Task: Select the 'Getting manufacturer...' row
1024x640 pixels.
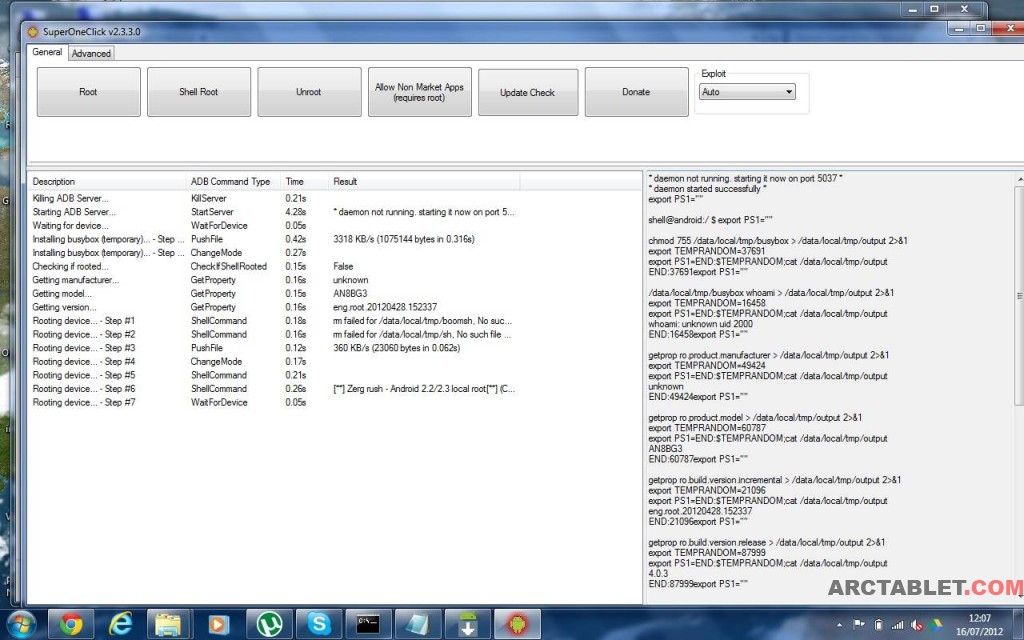Action: (274, 280)
